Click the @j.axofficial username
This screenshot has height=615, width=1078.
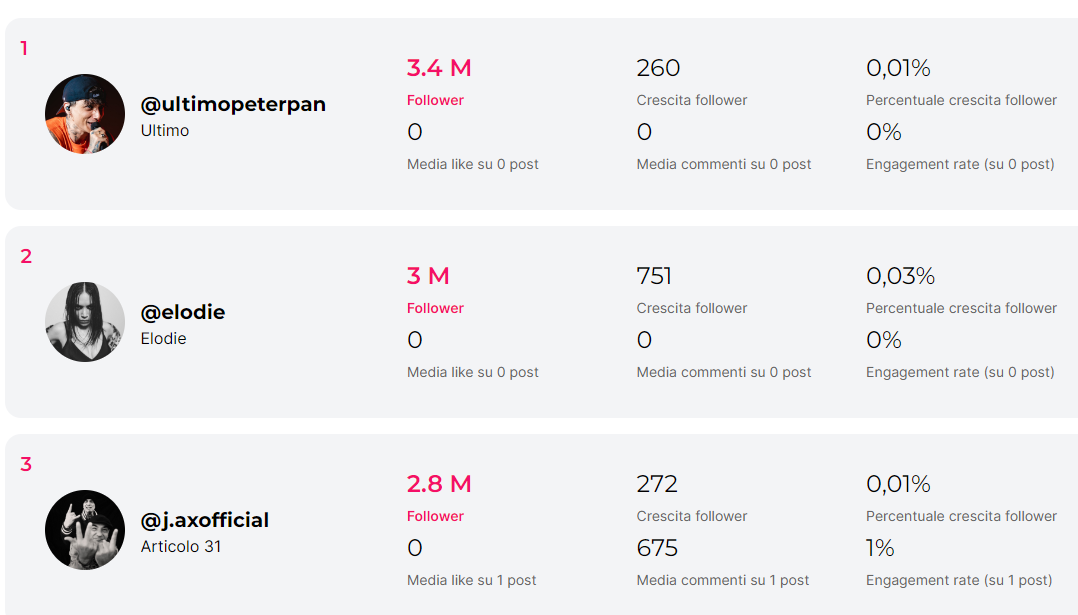[x=205, y=520]
